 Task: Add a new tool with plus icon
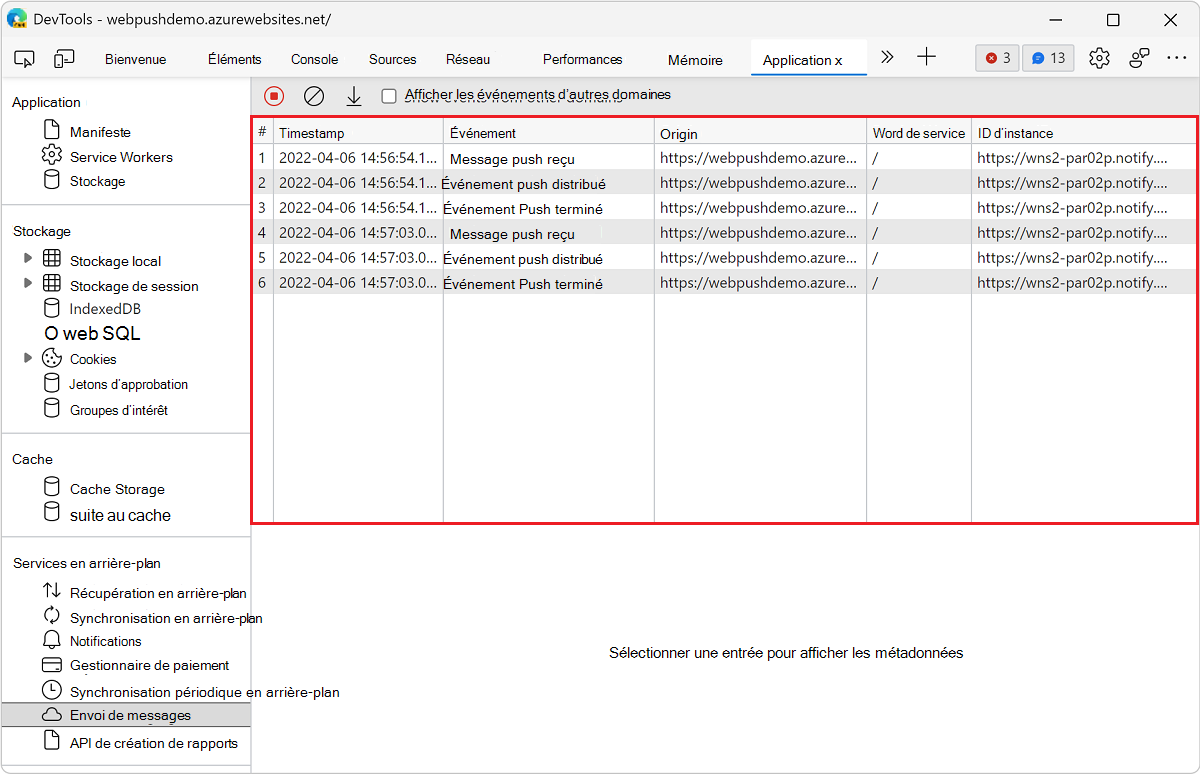(x=926, y=58)
